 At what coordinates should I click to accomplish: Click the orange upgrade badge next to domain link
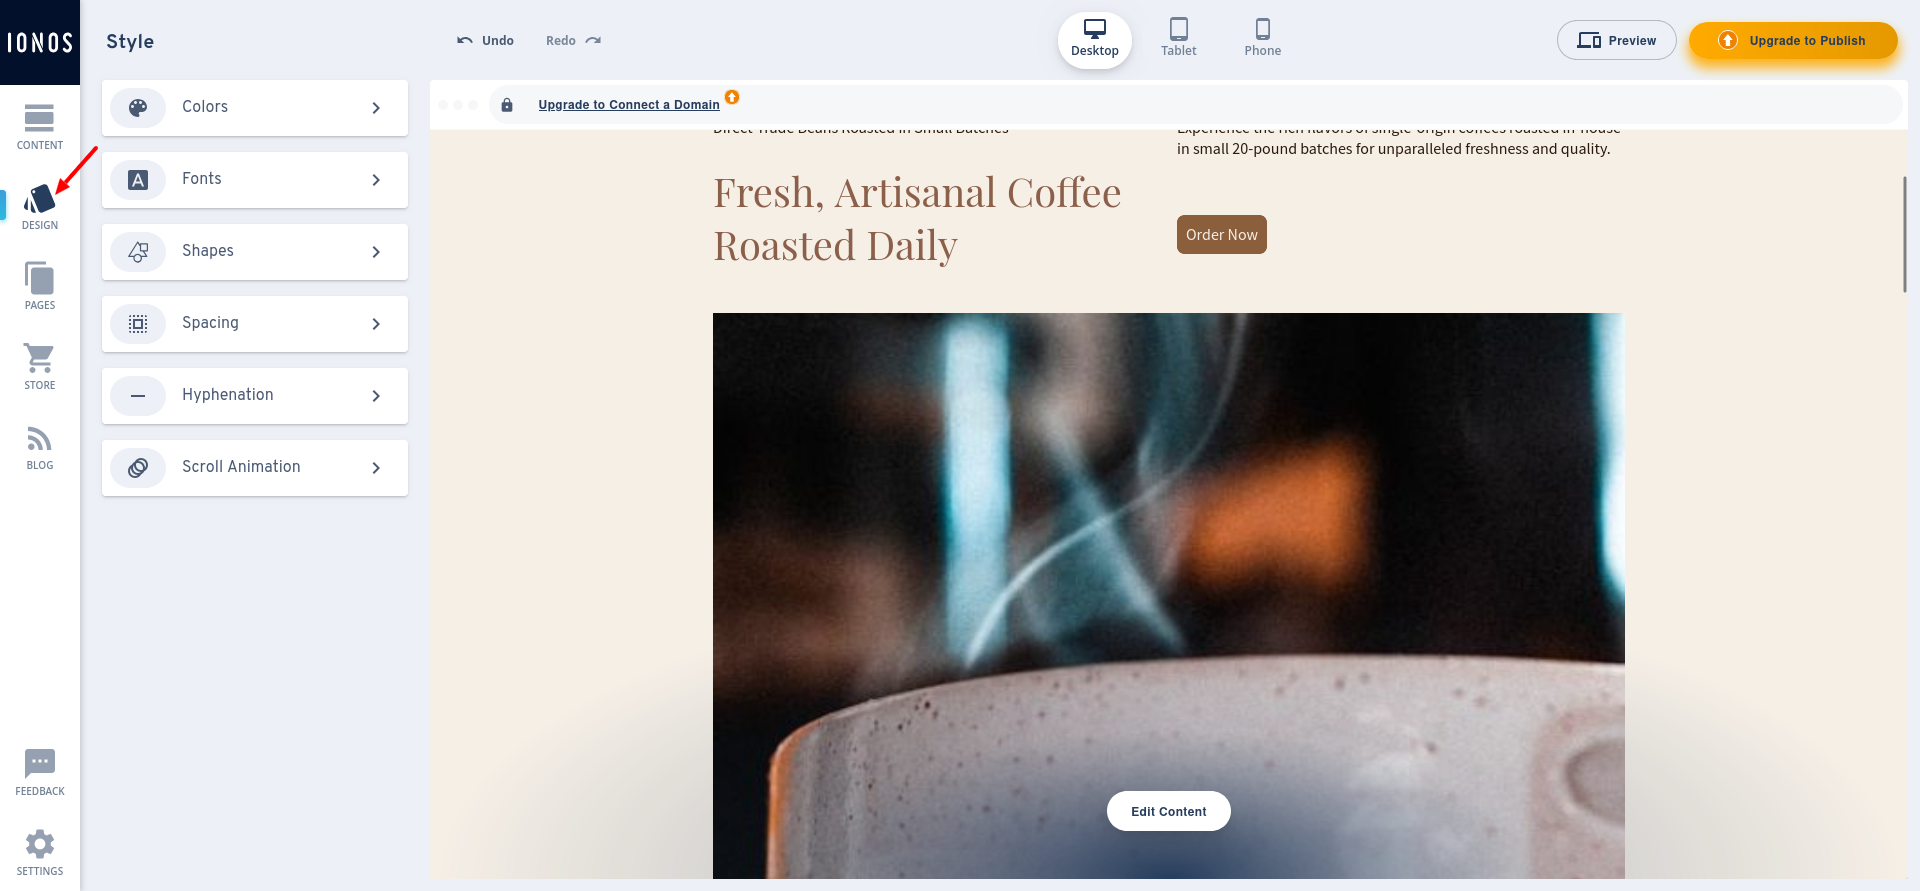[732, 97]
